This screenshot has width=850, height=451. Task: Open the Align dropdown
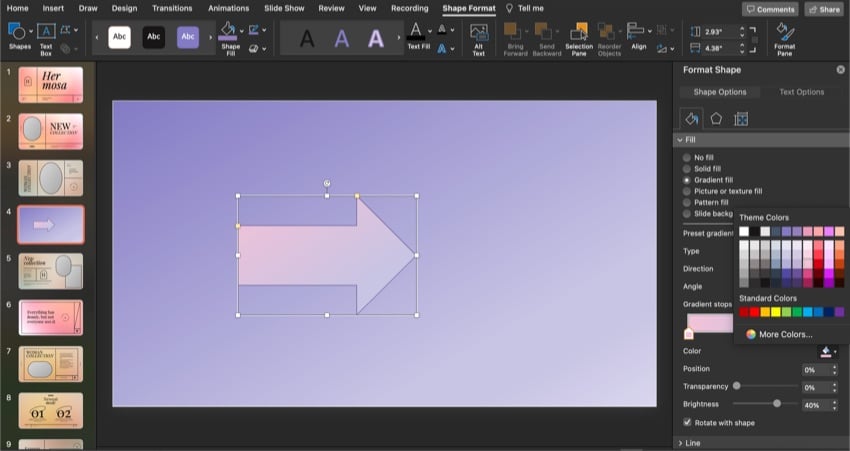639,37
